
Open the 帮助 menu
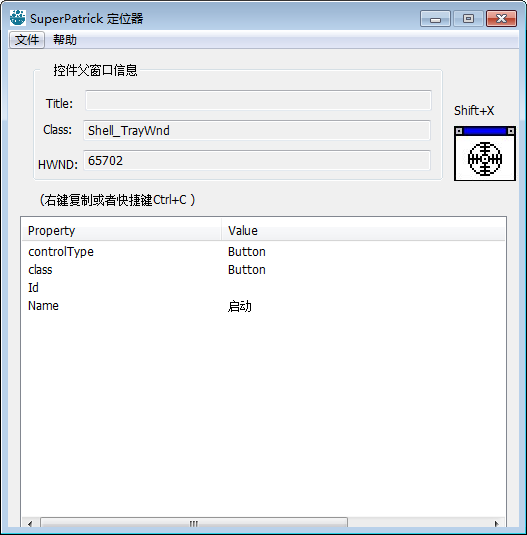pos(65,40)
